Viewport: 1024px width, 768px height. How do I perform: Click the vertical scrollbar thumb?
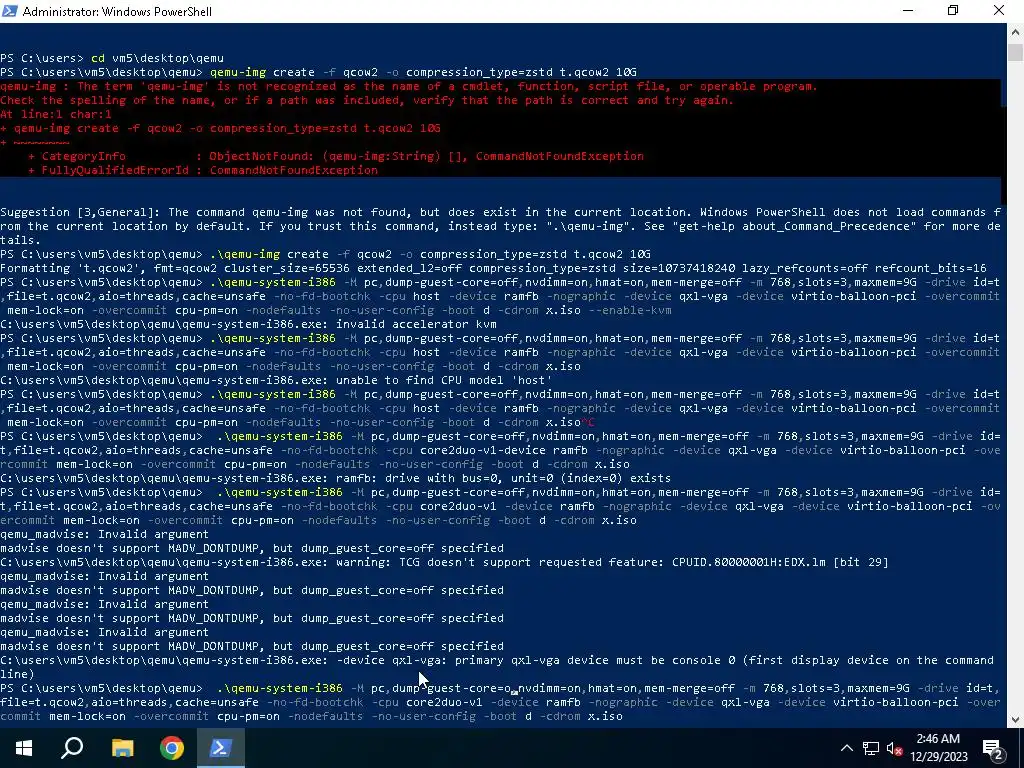1016,52
